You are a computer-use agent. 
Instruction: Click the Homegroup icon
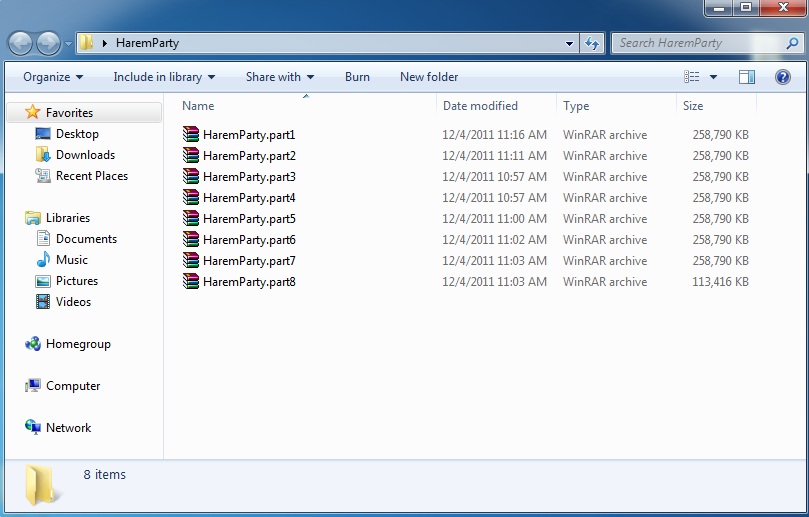(x=33, y=344)
